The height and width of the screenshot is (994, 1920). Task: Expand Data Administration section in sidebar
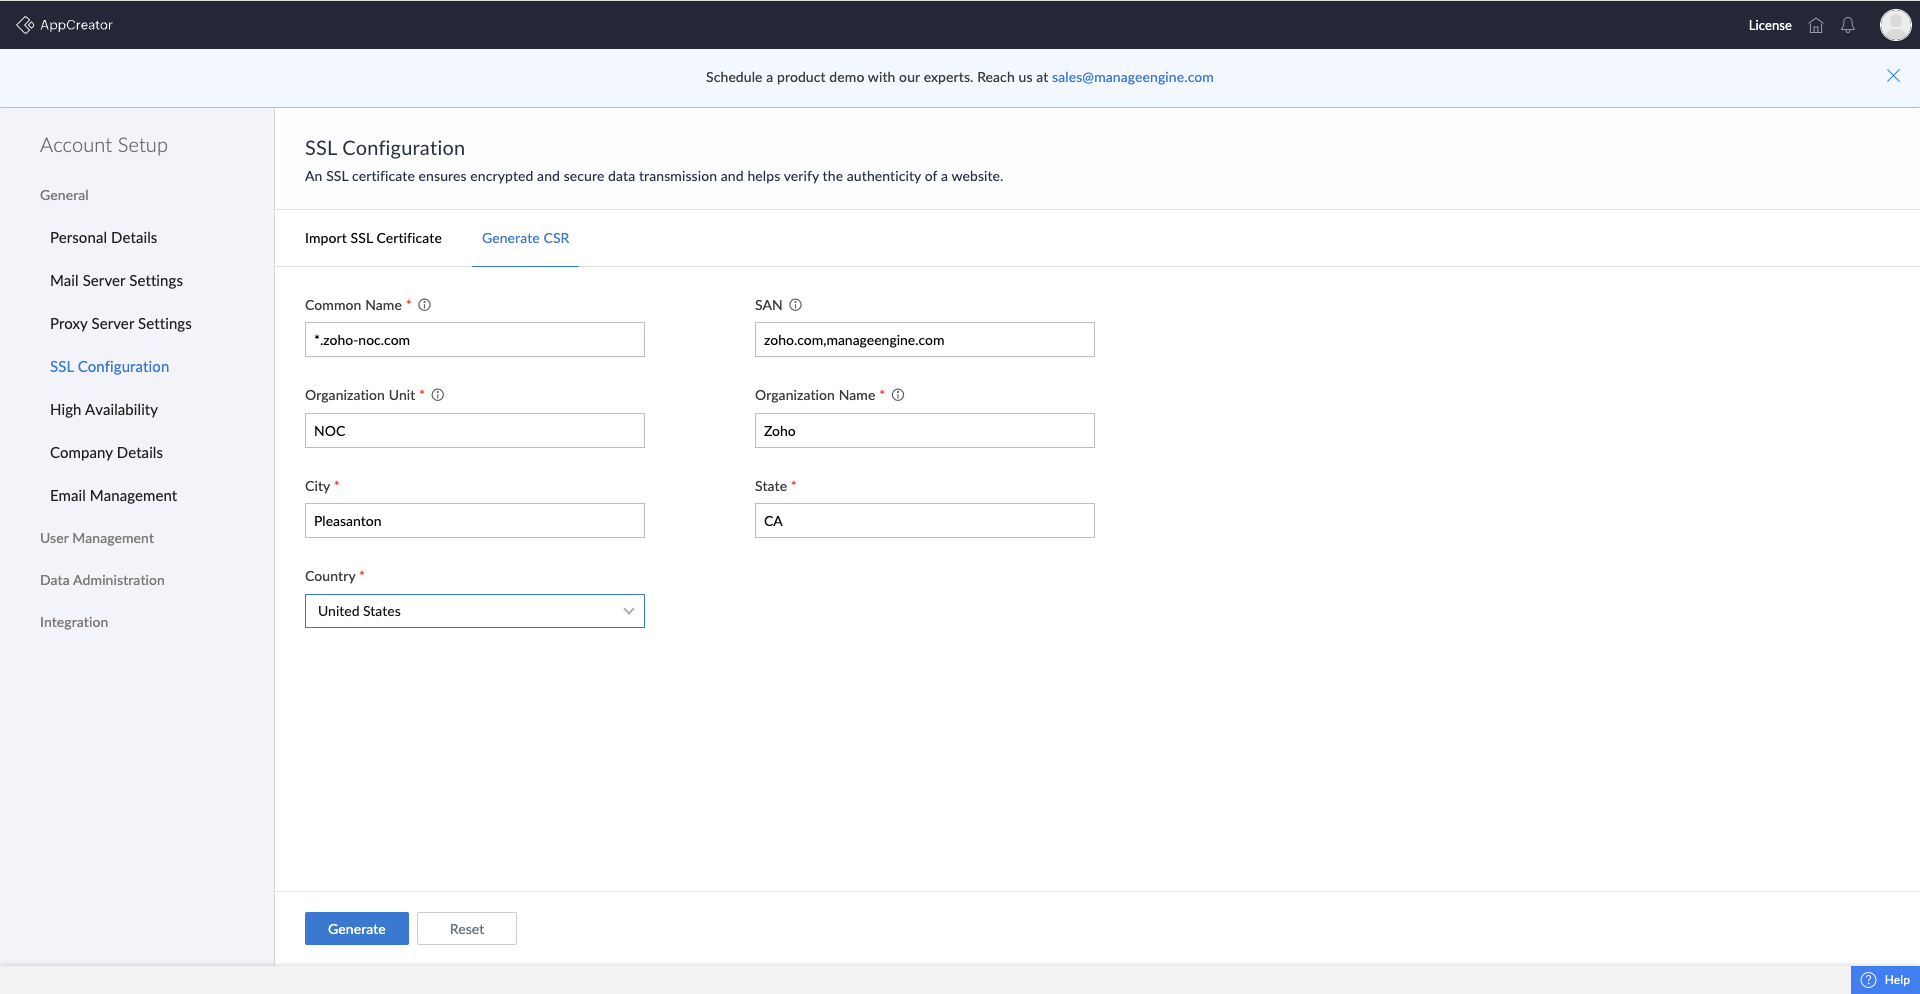tap(102, 580)
